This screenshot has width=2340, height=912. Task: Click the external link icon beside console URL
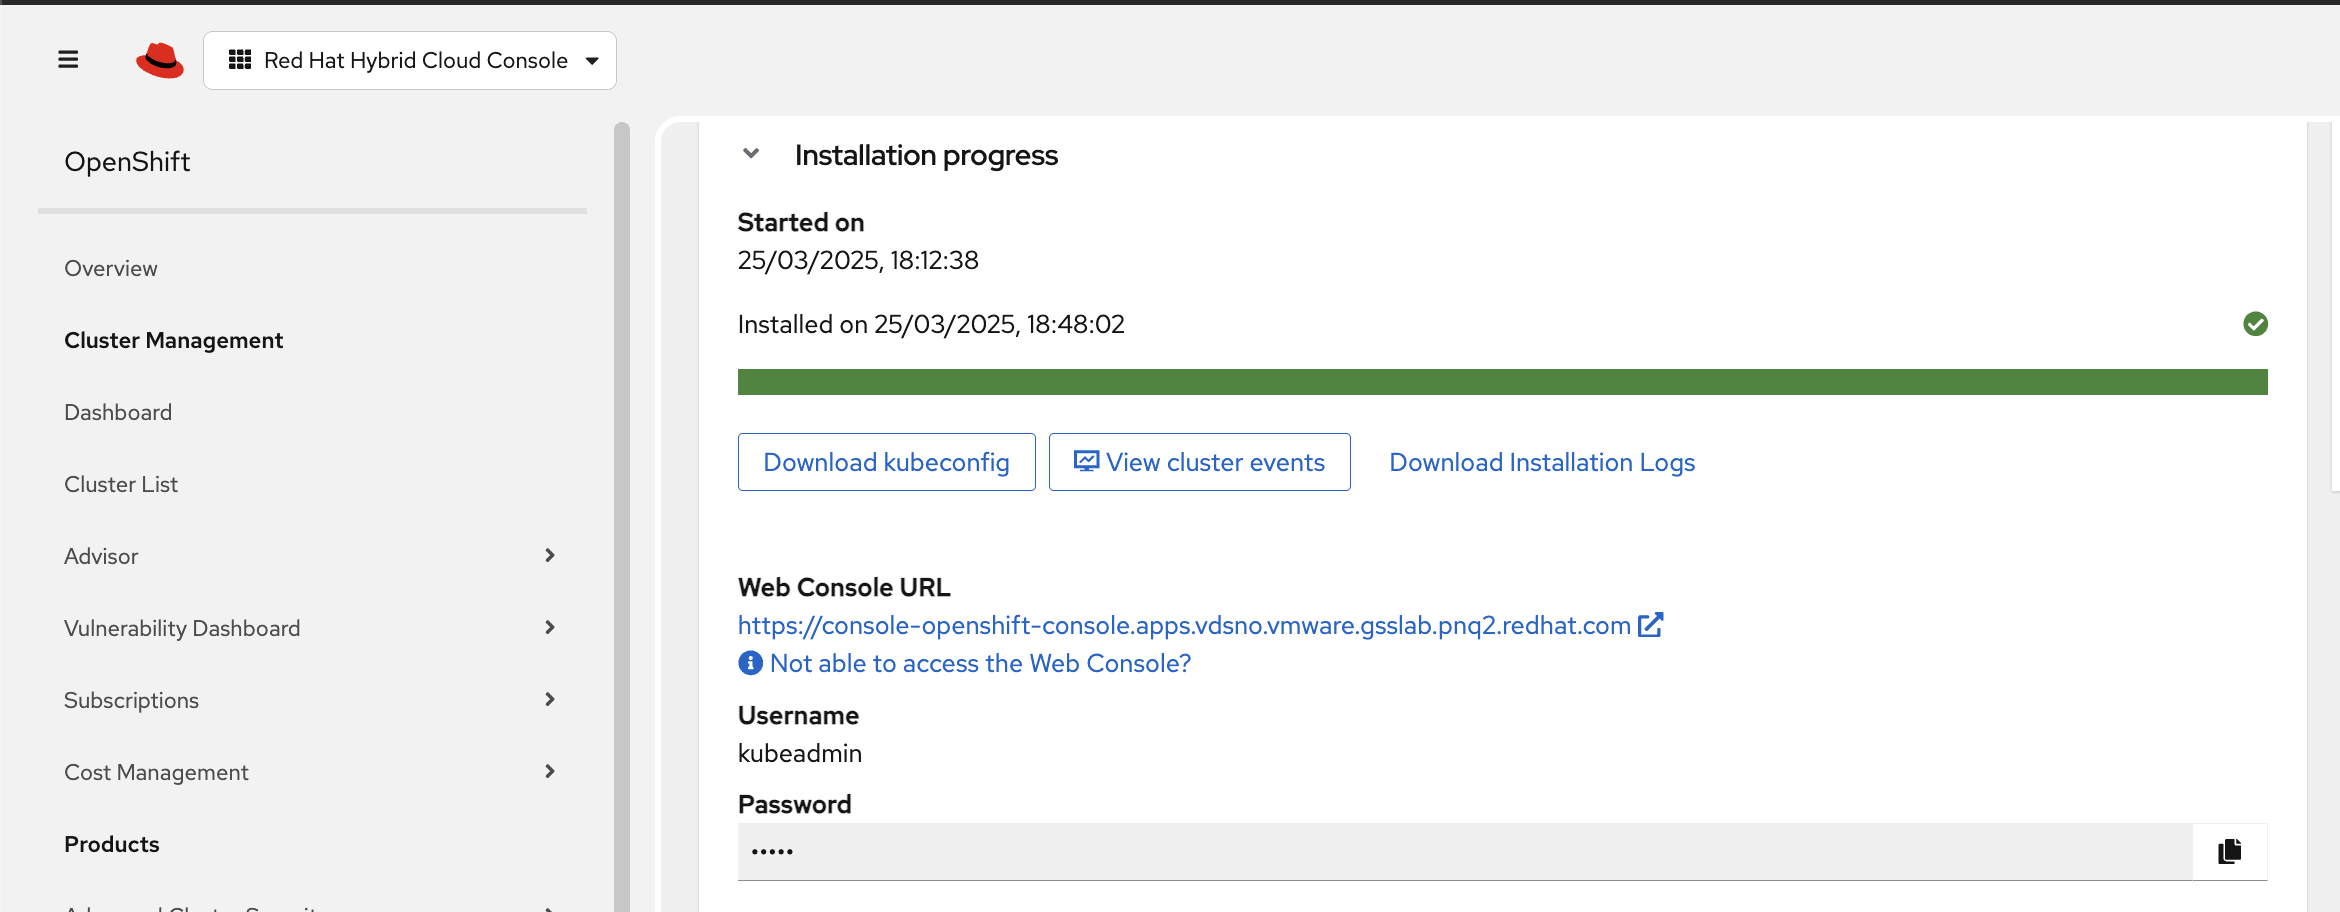[1651, 625]
